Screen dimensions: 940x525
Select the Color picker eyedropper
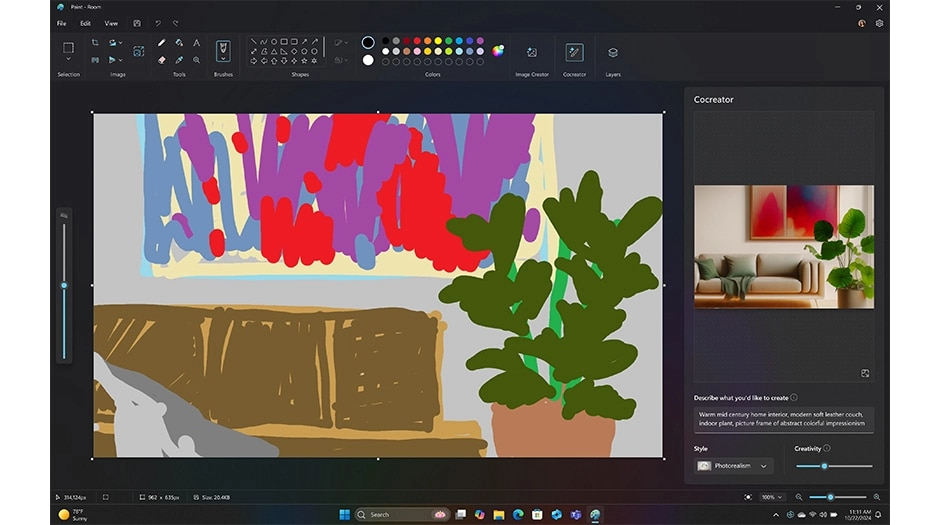pos(179,60)
